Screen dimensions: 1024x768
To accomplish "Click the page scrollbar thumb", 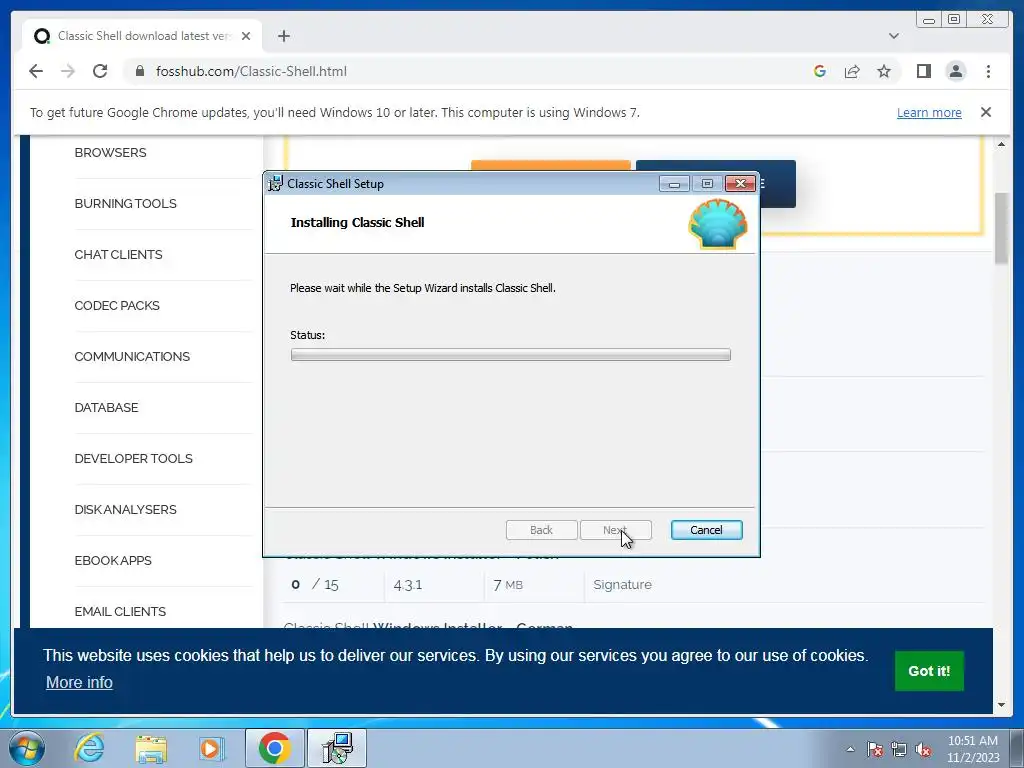I will (1001, 229).
